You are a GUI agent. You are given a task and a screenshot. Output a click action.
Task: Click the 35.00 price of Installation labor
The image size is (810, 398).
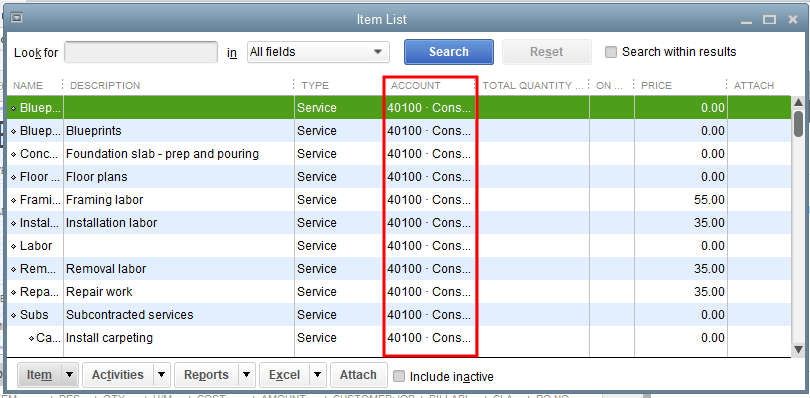[x=709, y=223]
